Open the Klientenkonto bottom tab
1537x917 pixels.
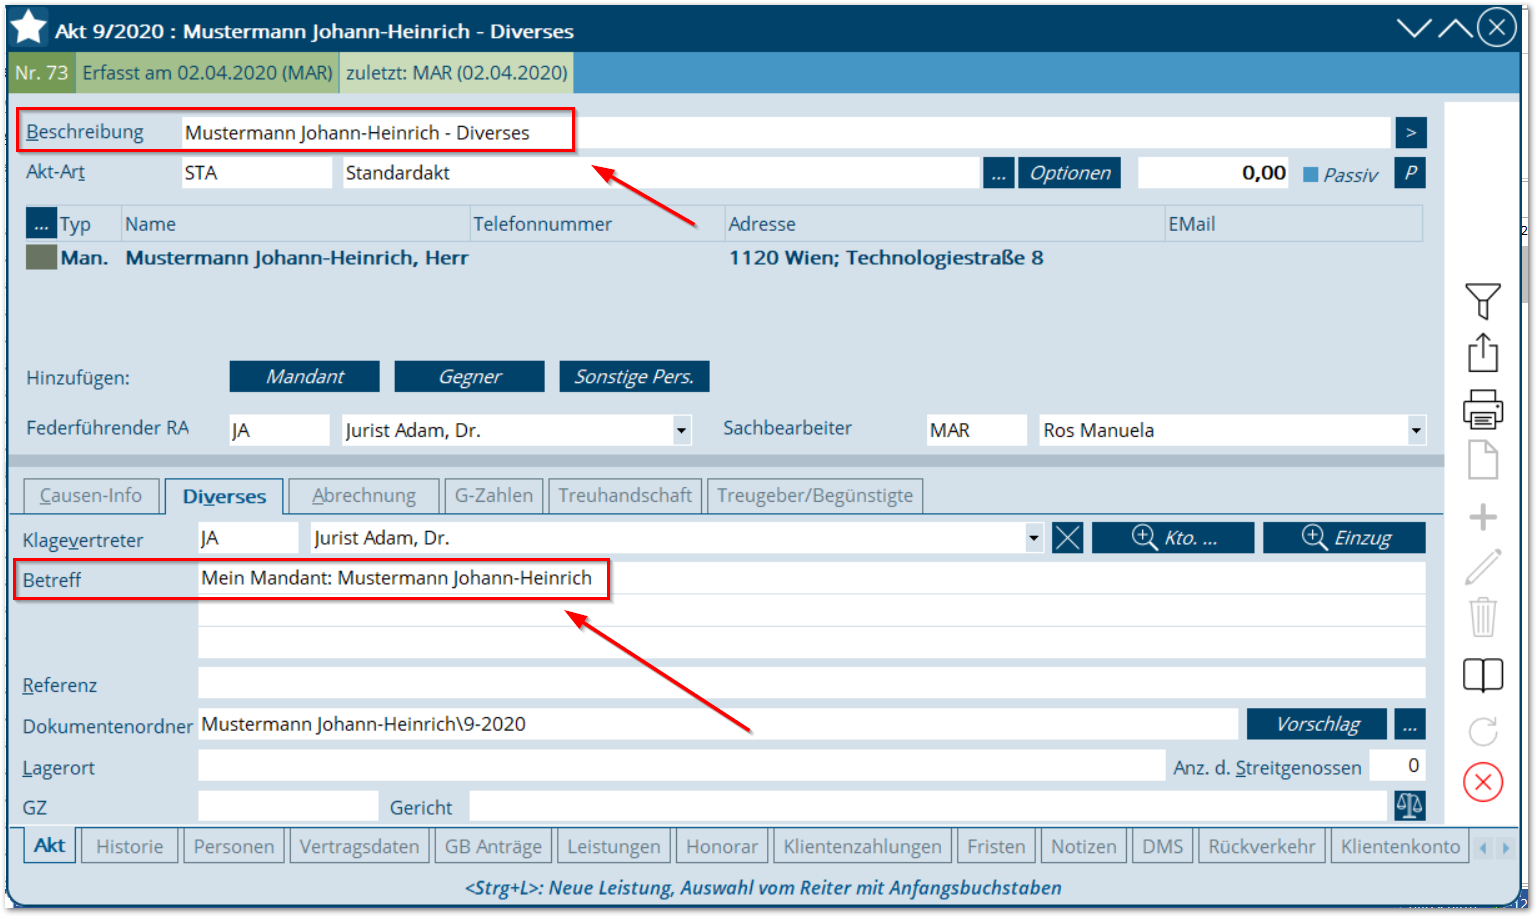[x=1400, y=846]
